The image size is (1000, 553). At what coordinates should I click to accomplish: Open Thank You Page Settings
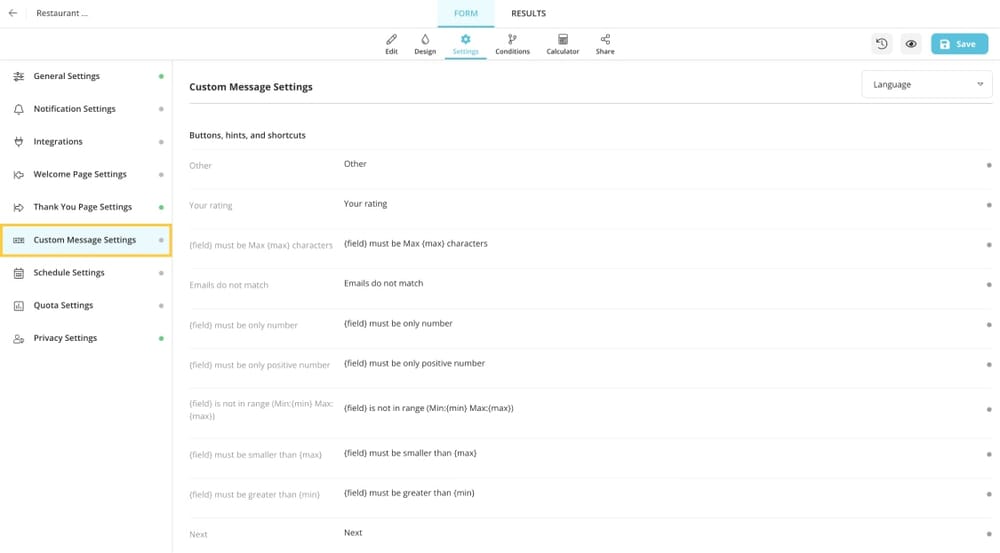tap(82, 207)
